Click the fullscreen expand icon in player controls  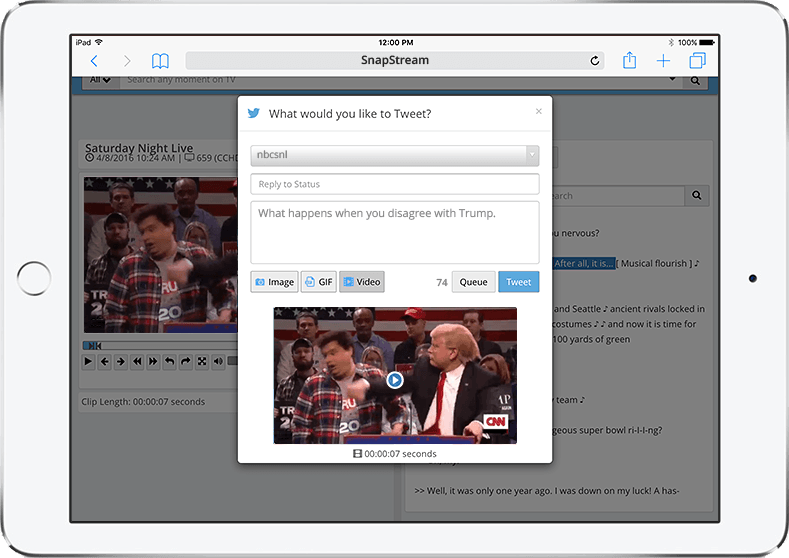coord(202,361)
